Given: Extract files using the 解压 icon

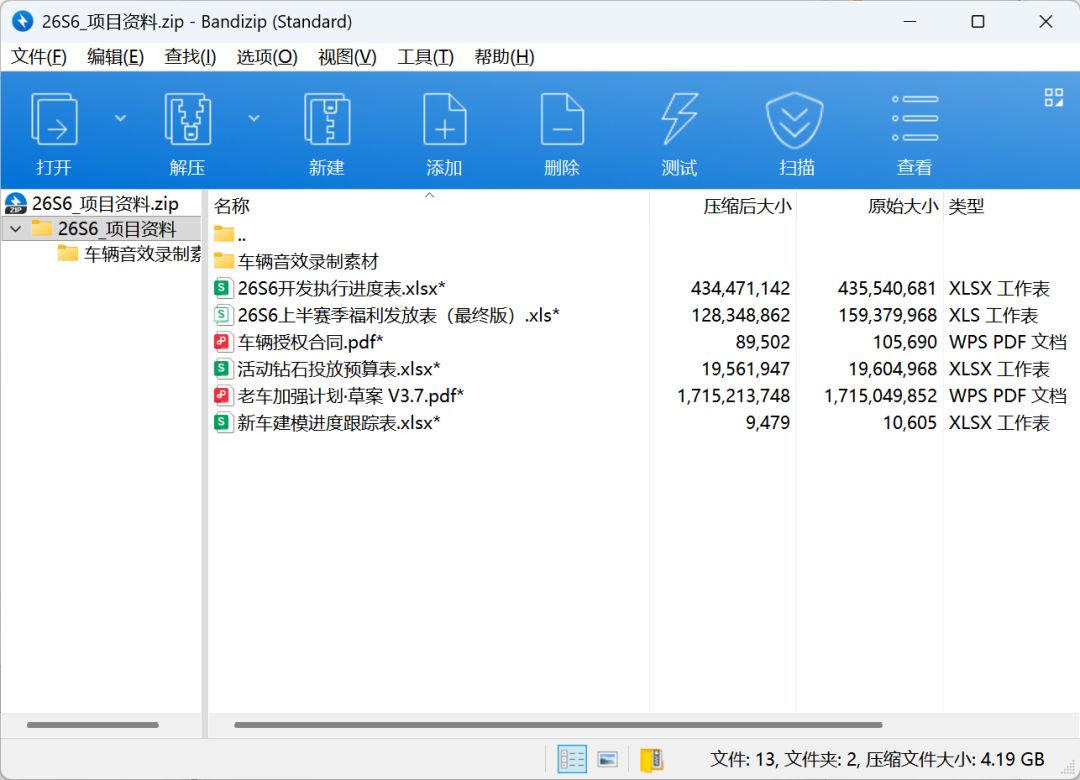Looking at the screenshot, I should 187,133.
